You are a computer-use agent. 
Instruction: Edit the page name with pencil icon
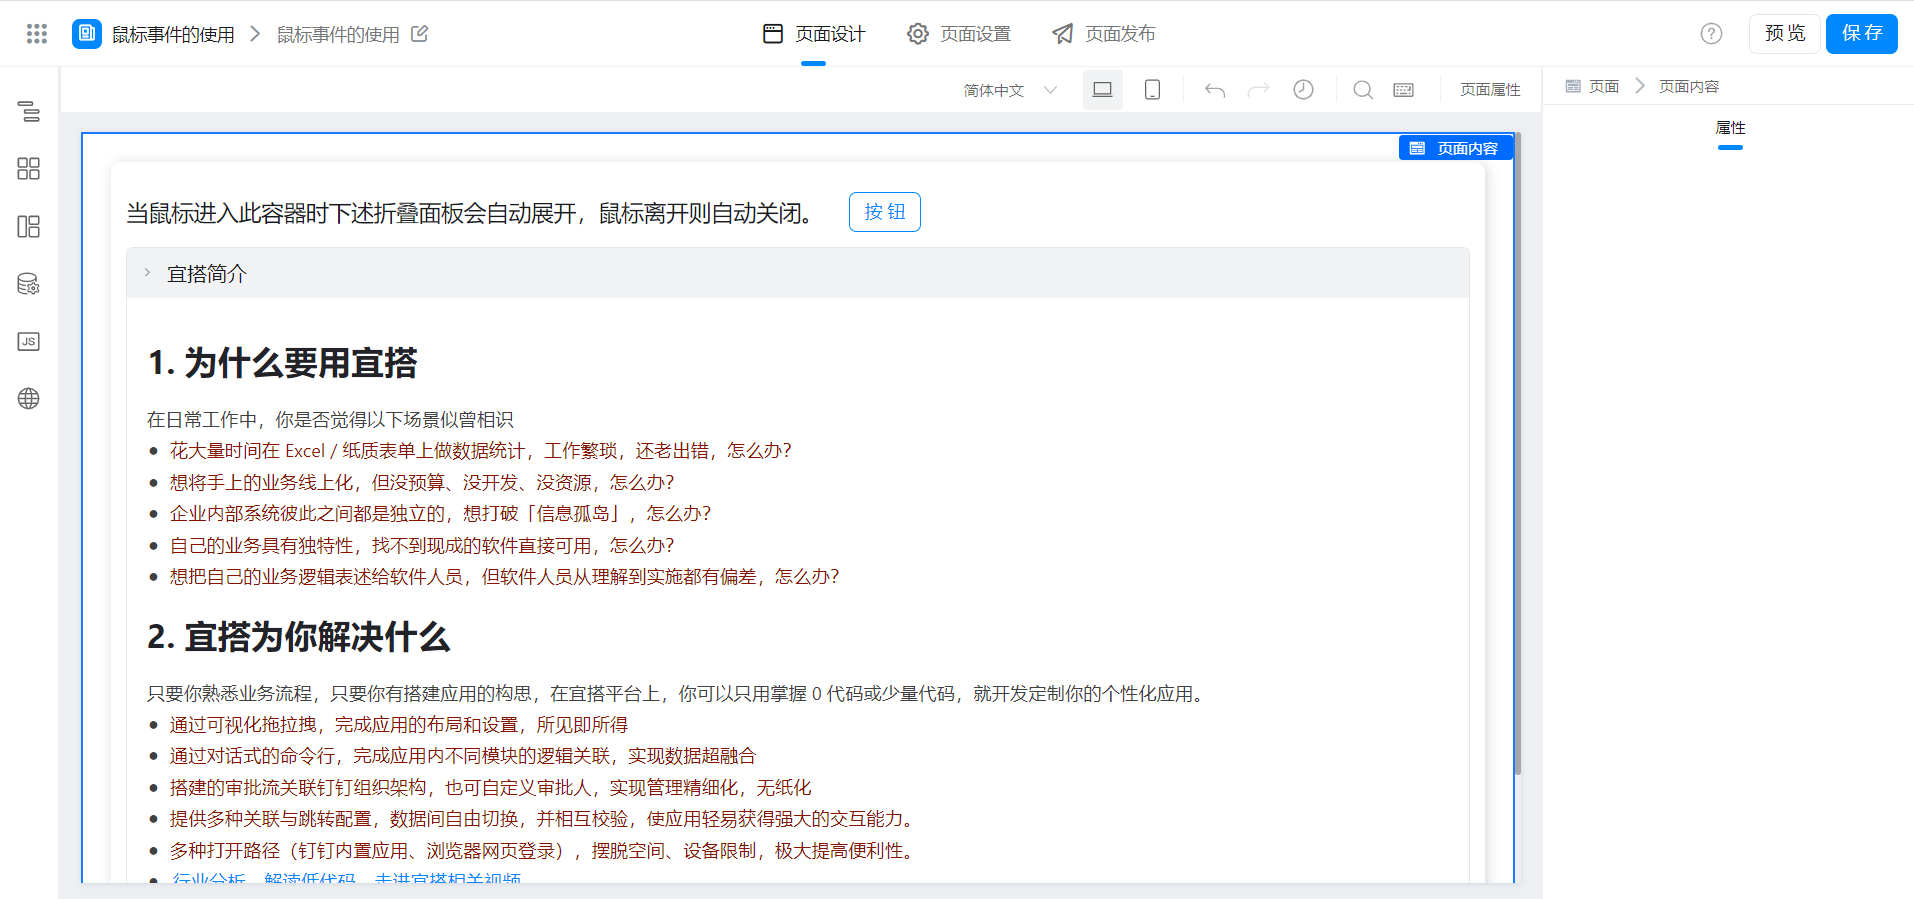pos(420,34)
